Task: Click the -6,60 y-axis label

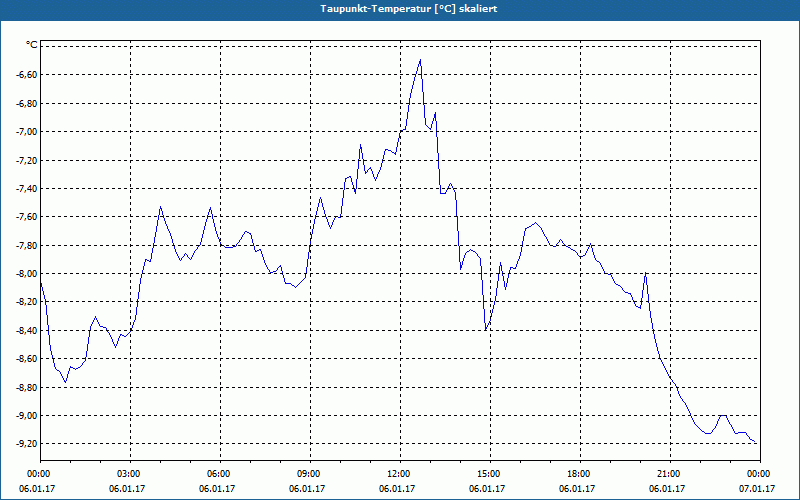Action: click(x=27, y=75)
